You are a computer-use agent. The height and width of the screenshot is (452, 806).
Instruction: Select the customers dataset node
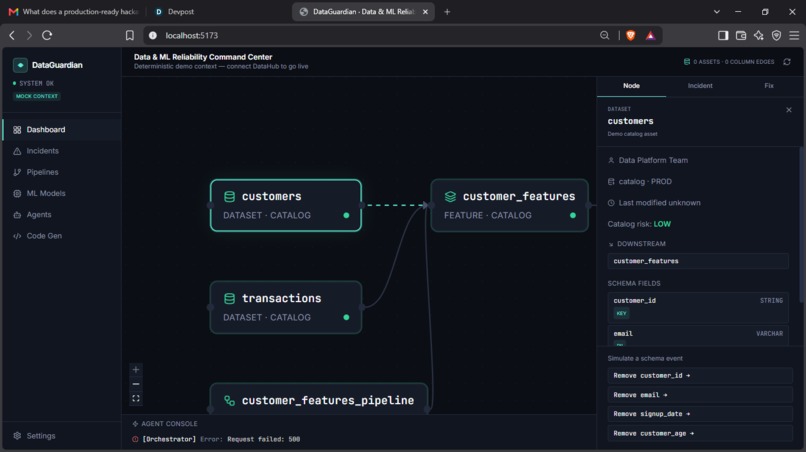point(286,205)
